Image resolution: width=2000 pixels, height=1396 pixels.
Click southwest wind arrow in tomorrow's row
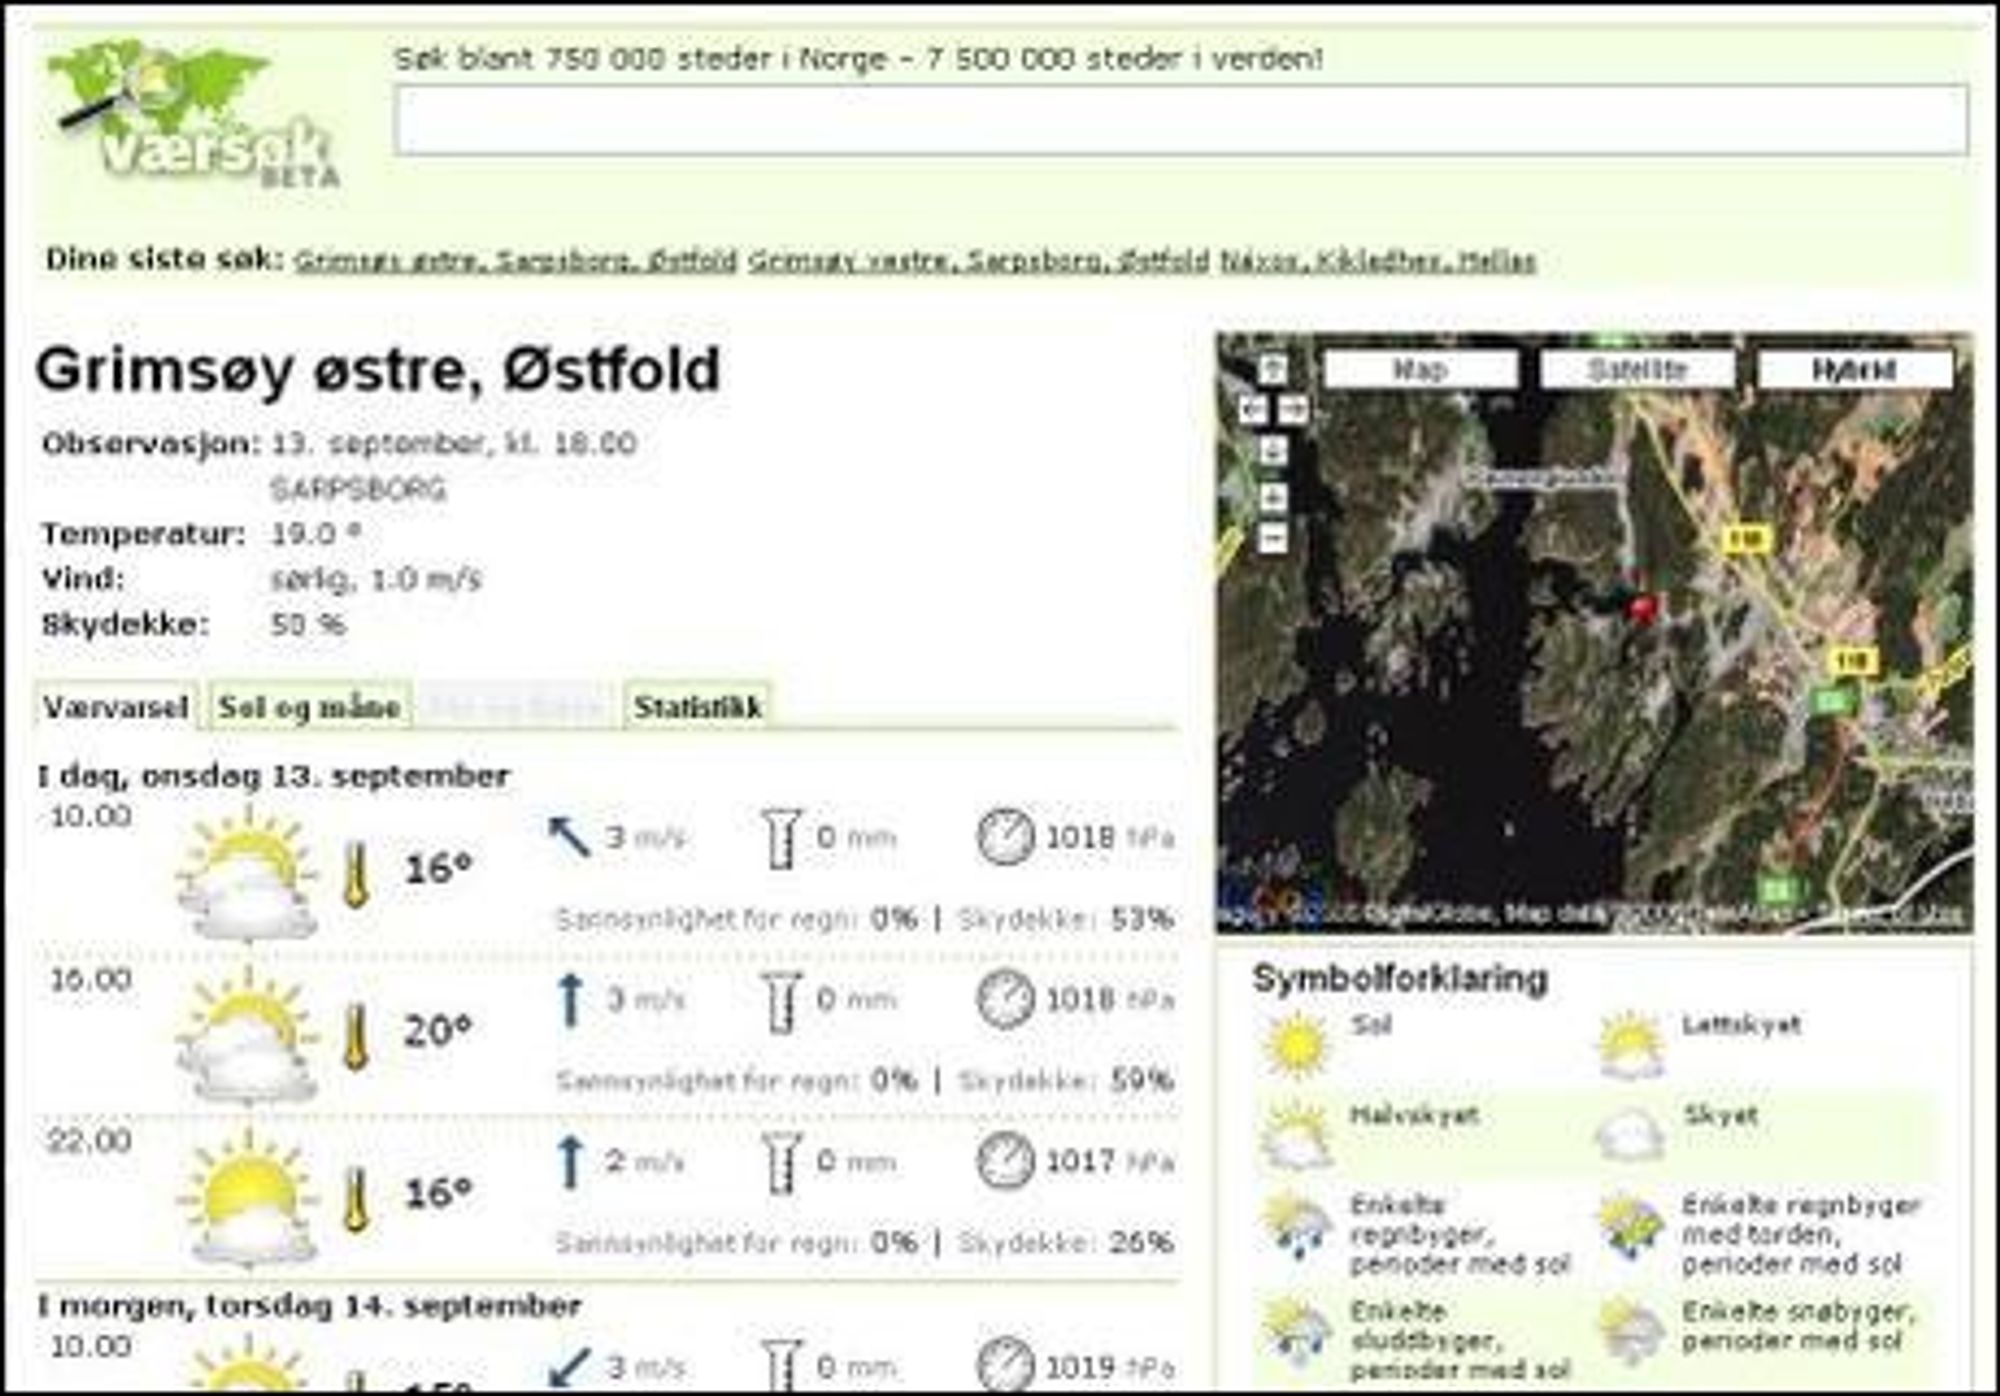point(570,1367)
